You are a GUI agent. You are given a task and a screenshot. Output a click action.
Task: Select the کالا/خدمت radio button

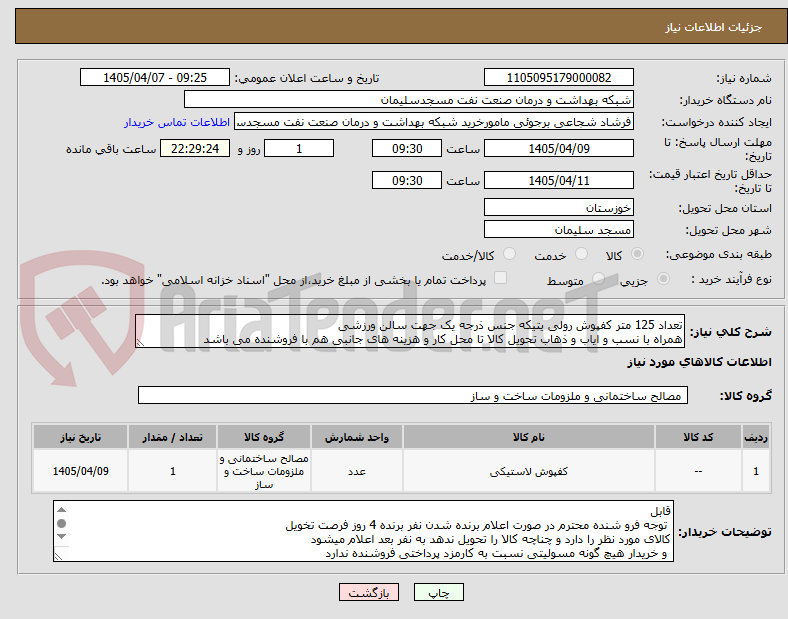coord(510,254)
